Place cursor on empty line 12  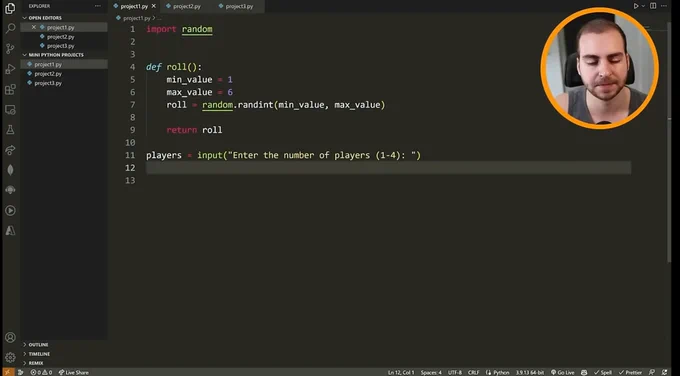tap(388, 168)
